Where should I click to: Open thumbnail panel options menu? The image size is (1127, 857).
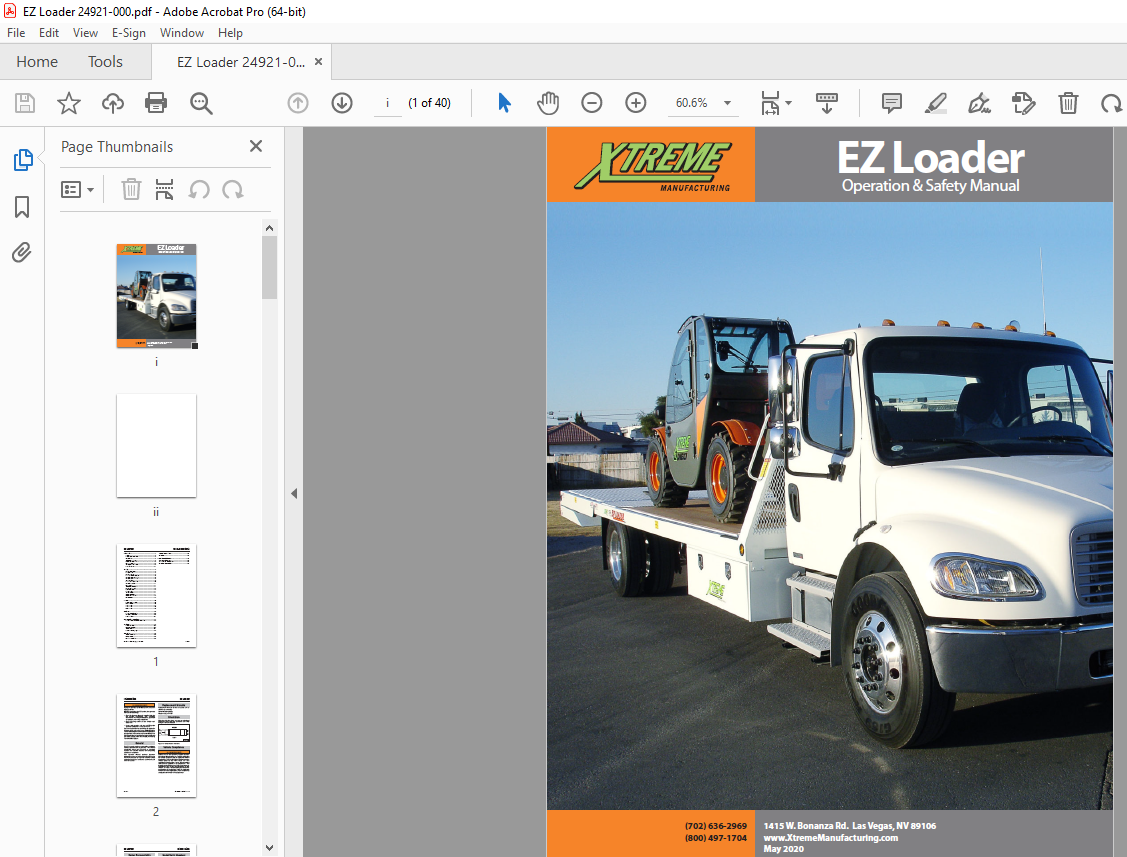click(78, 190)
